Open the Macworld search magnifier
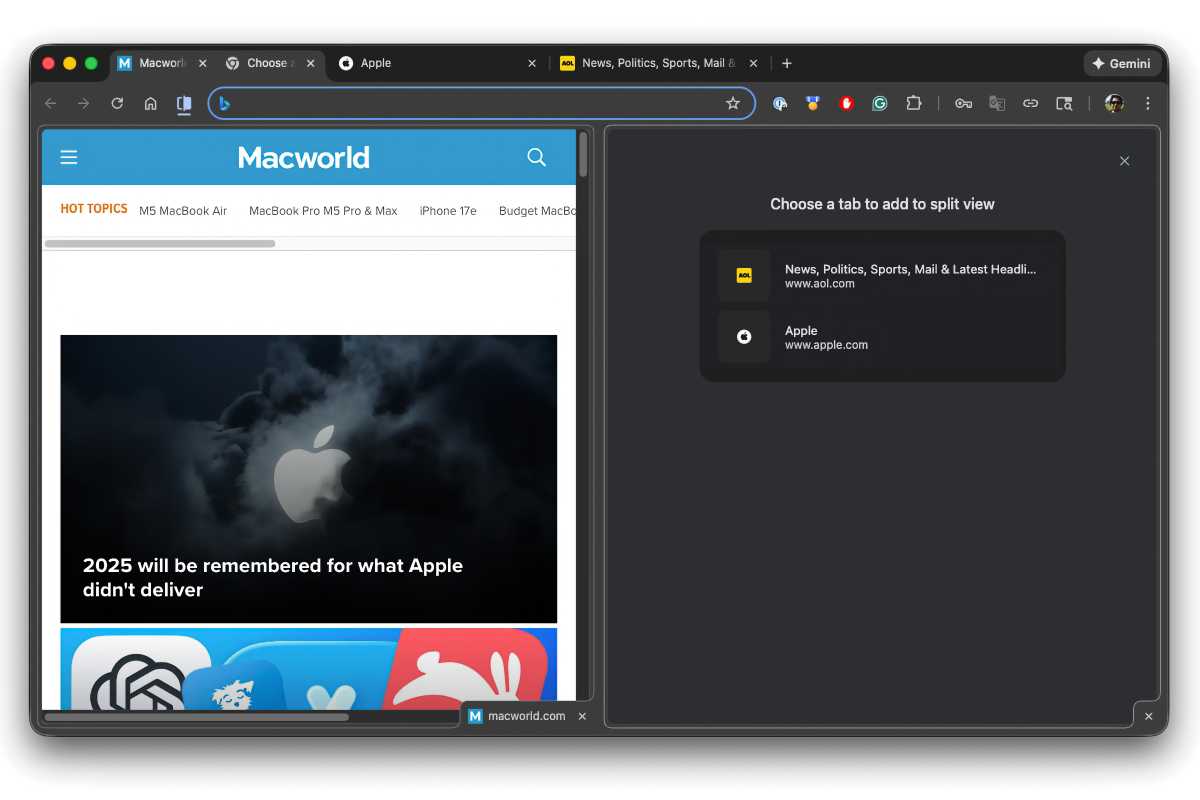1200x800 pixels. pos(536,157)
